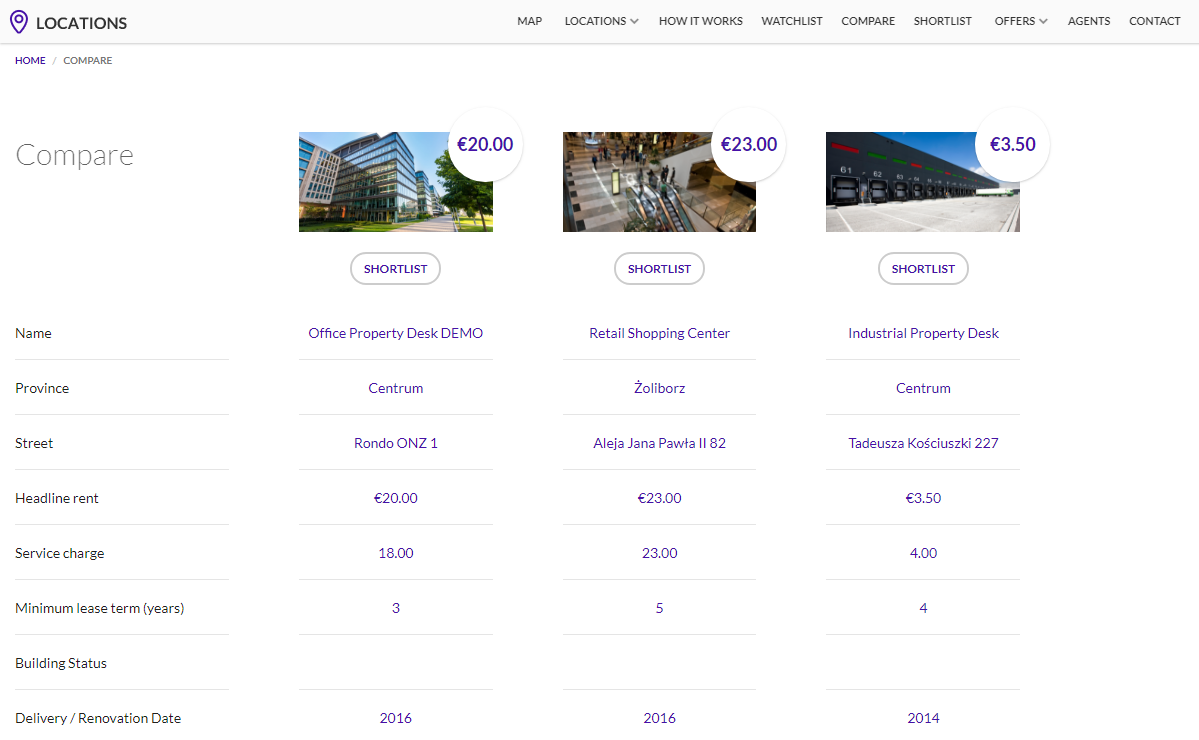This screenshot has width=1199, height=740.
Task: Go to the CONTACT page
Action: pyautogui.click(x=1155, y=21)
